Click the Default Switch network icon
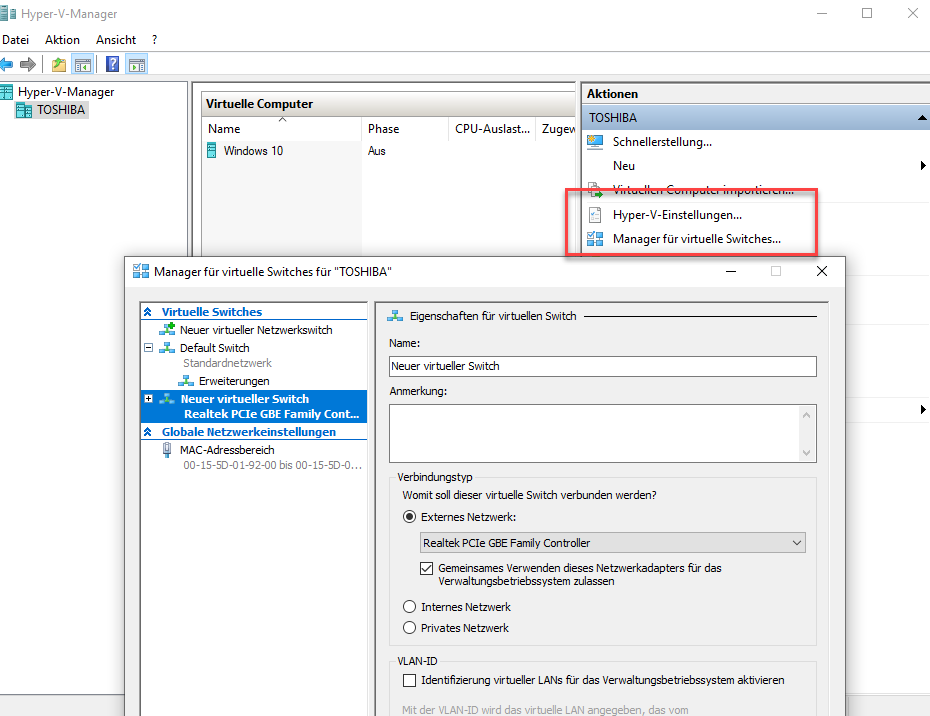930x716 pixels. [167, 348]
